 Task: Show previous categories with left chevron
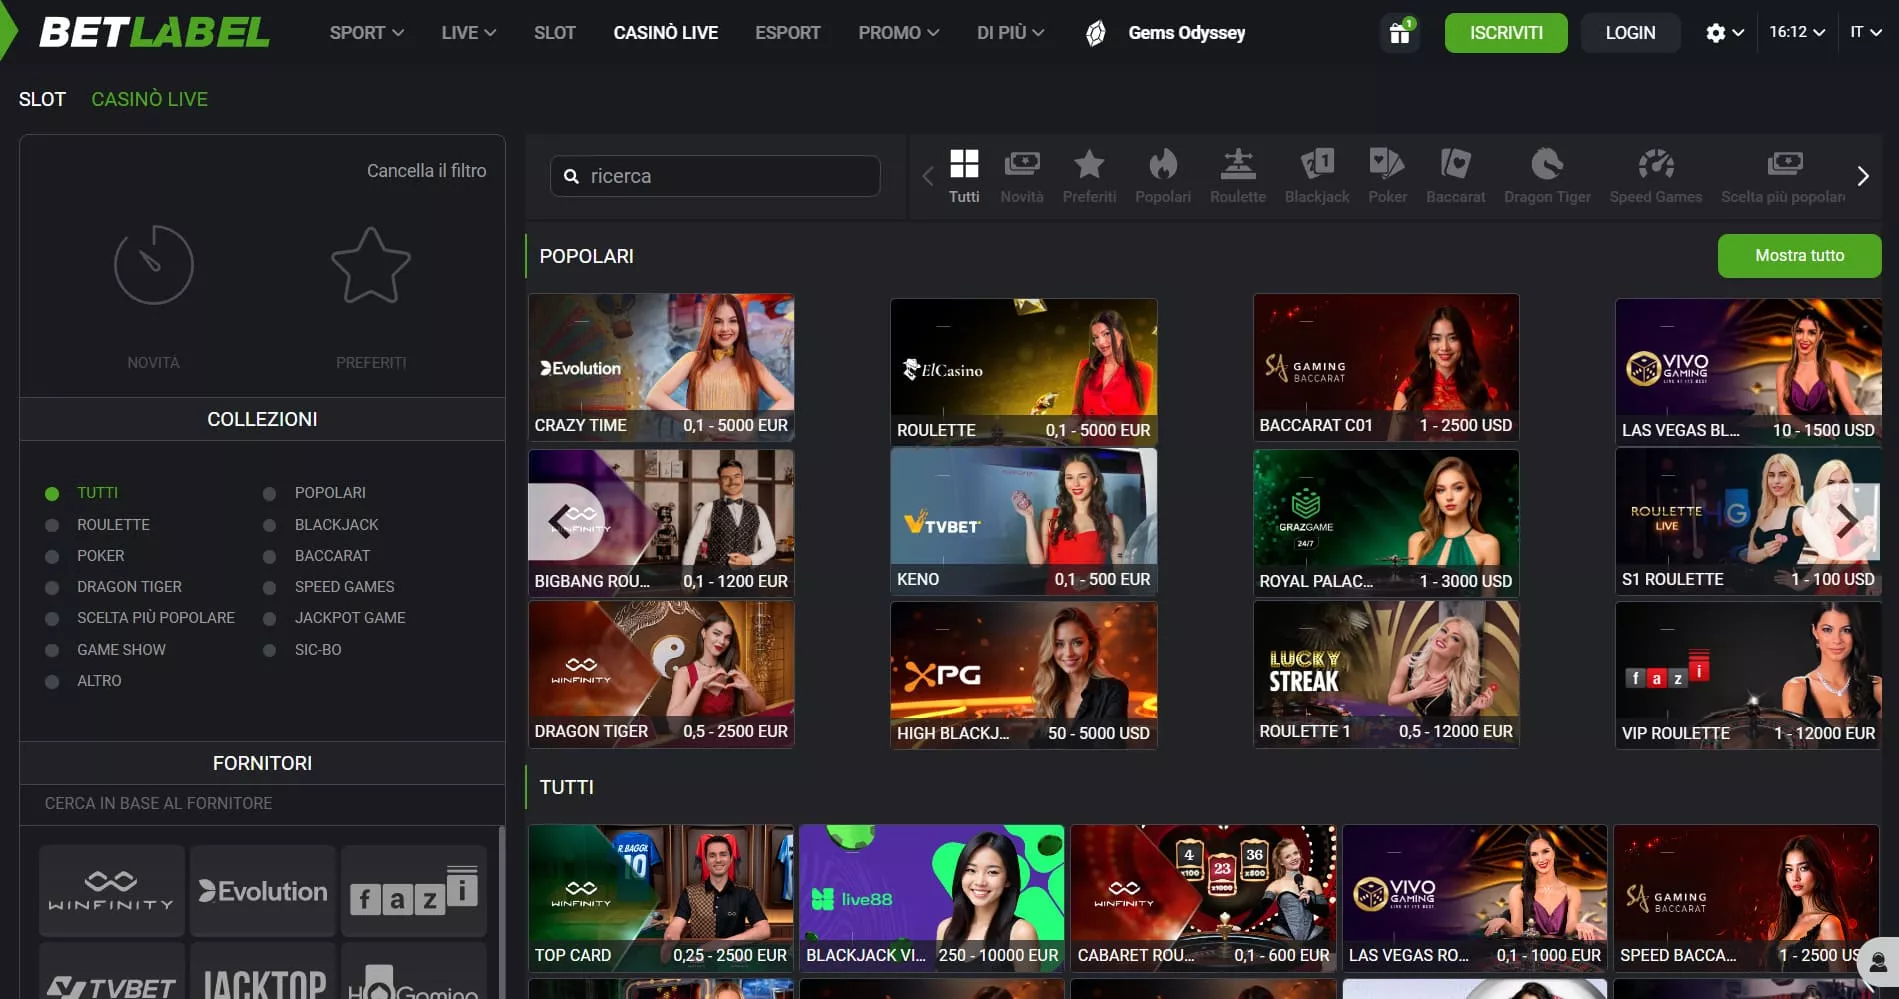(927, 176)
